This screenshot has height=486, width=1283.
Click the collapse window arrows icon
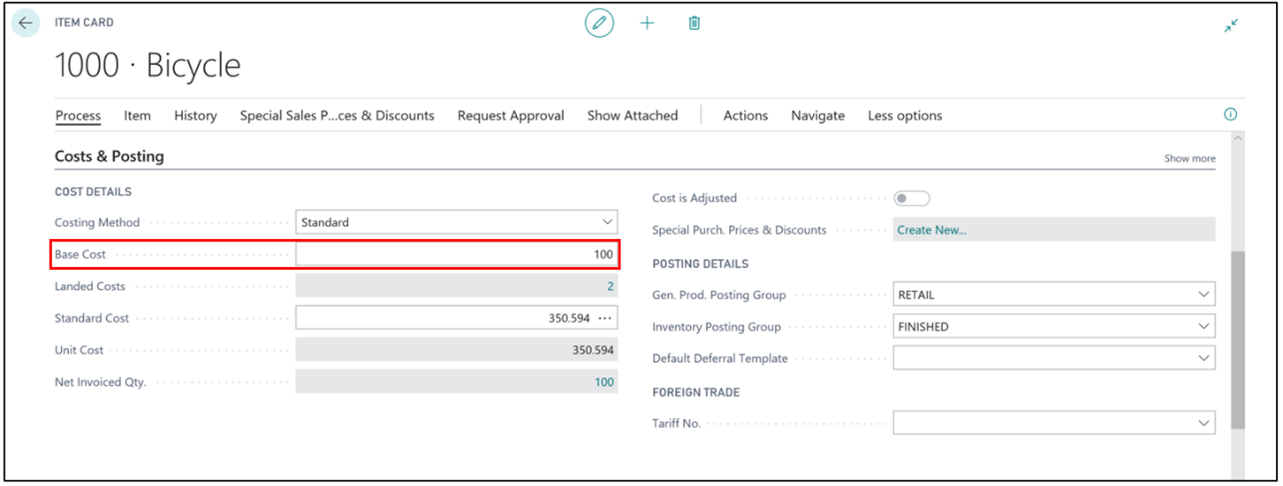tap(1231, 26)
